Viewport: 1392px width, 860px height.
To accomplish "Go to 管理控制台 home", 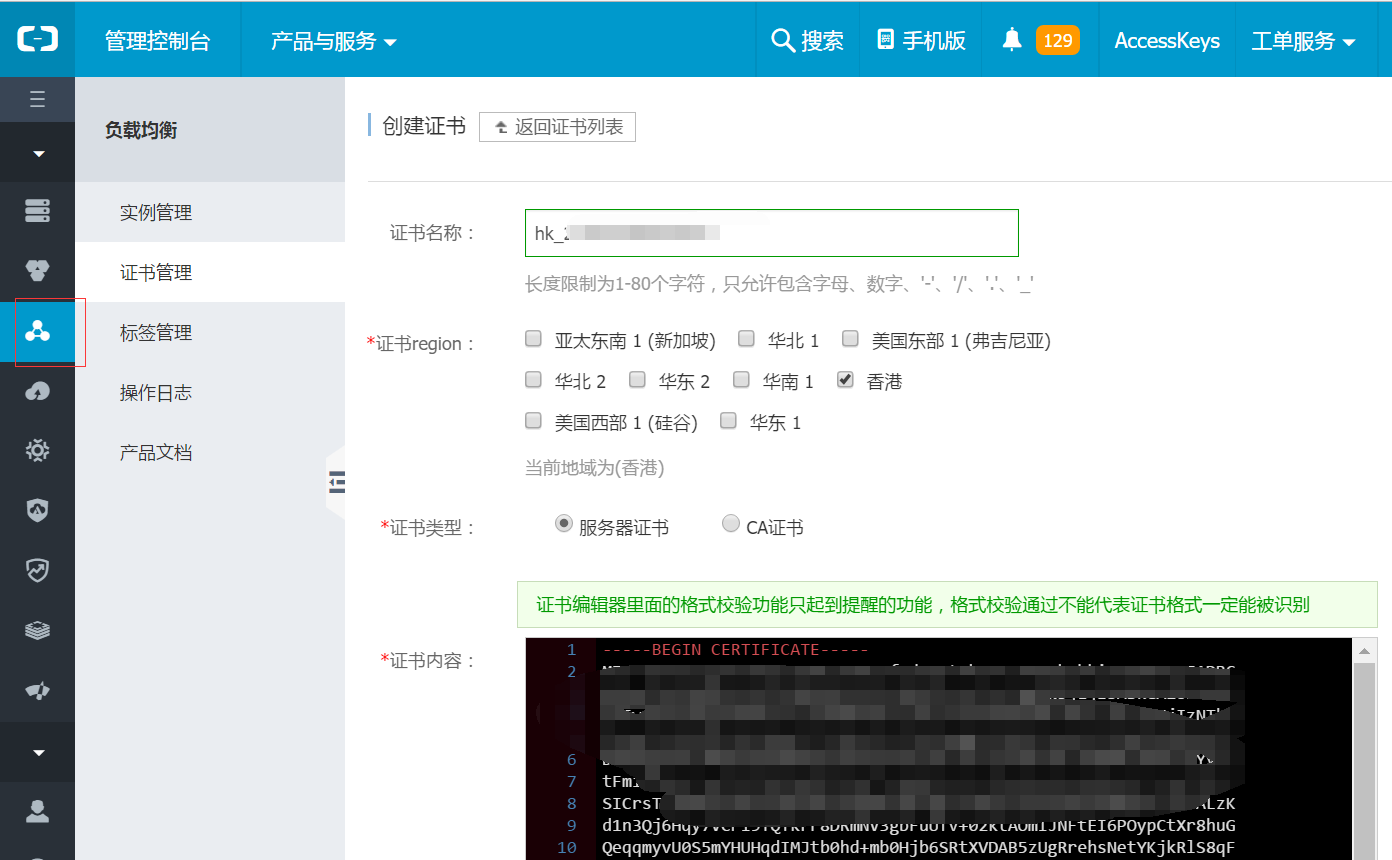I will tap(158, 41).
